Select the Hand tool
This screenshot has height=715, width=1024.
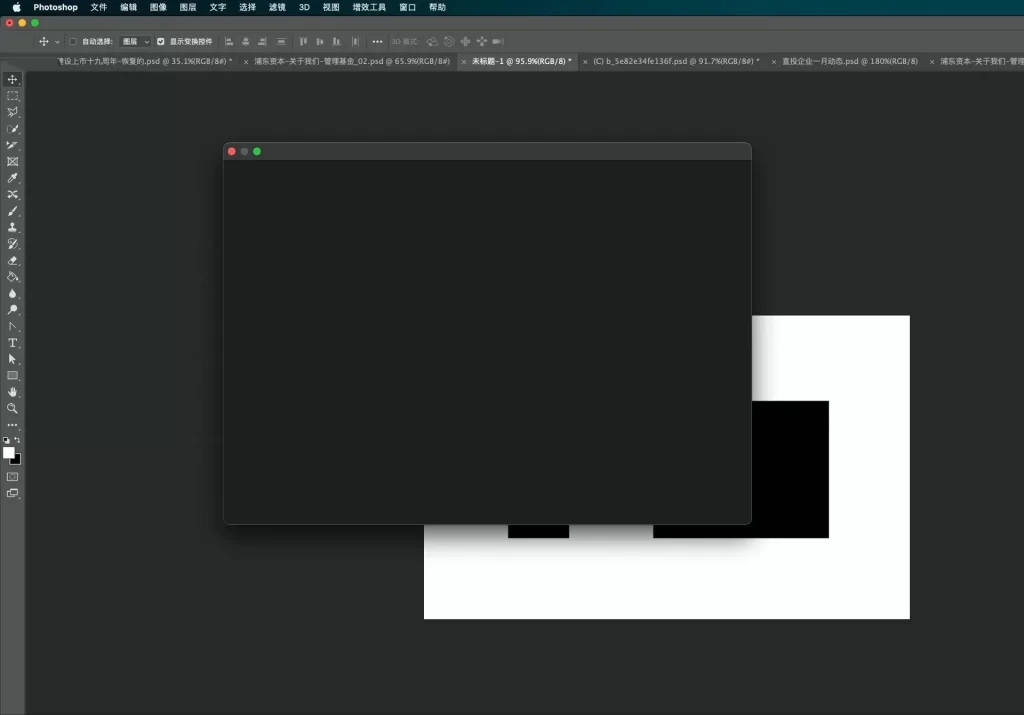pos(12,391)
